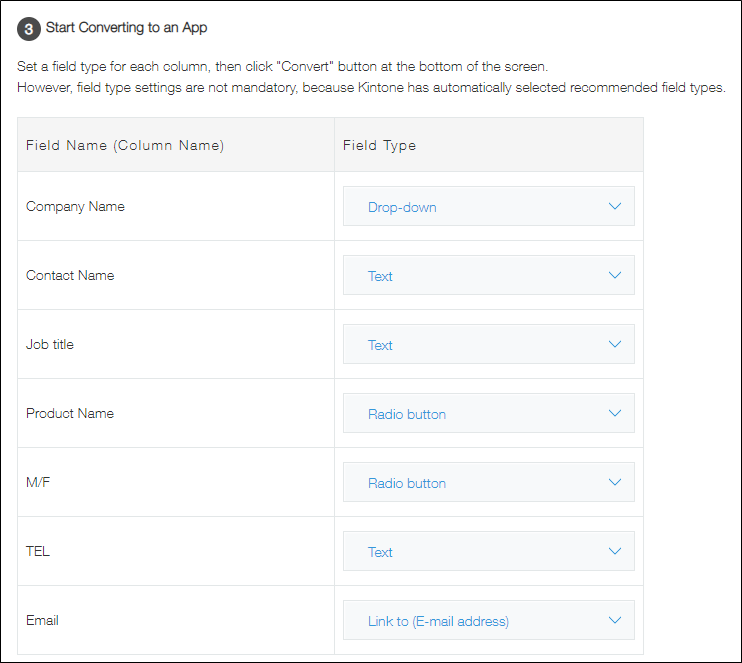
Task: Expand the Job title field type selector
Action: (488, 345)
